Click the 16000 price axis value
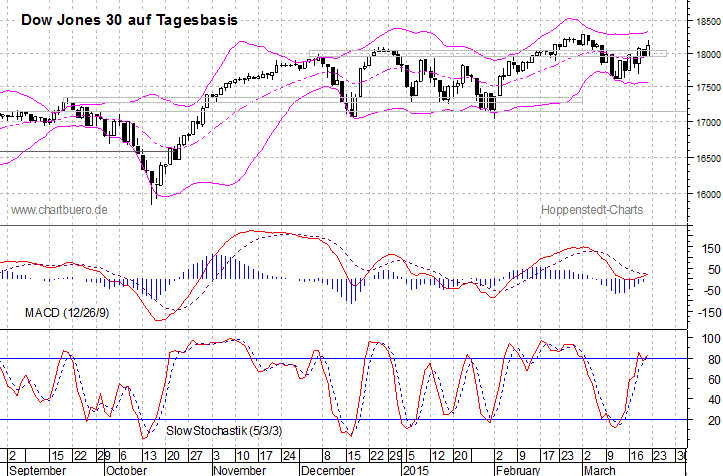 707,195
